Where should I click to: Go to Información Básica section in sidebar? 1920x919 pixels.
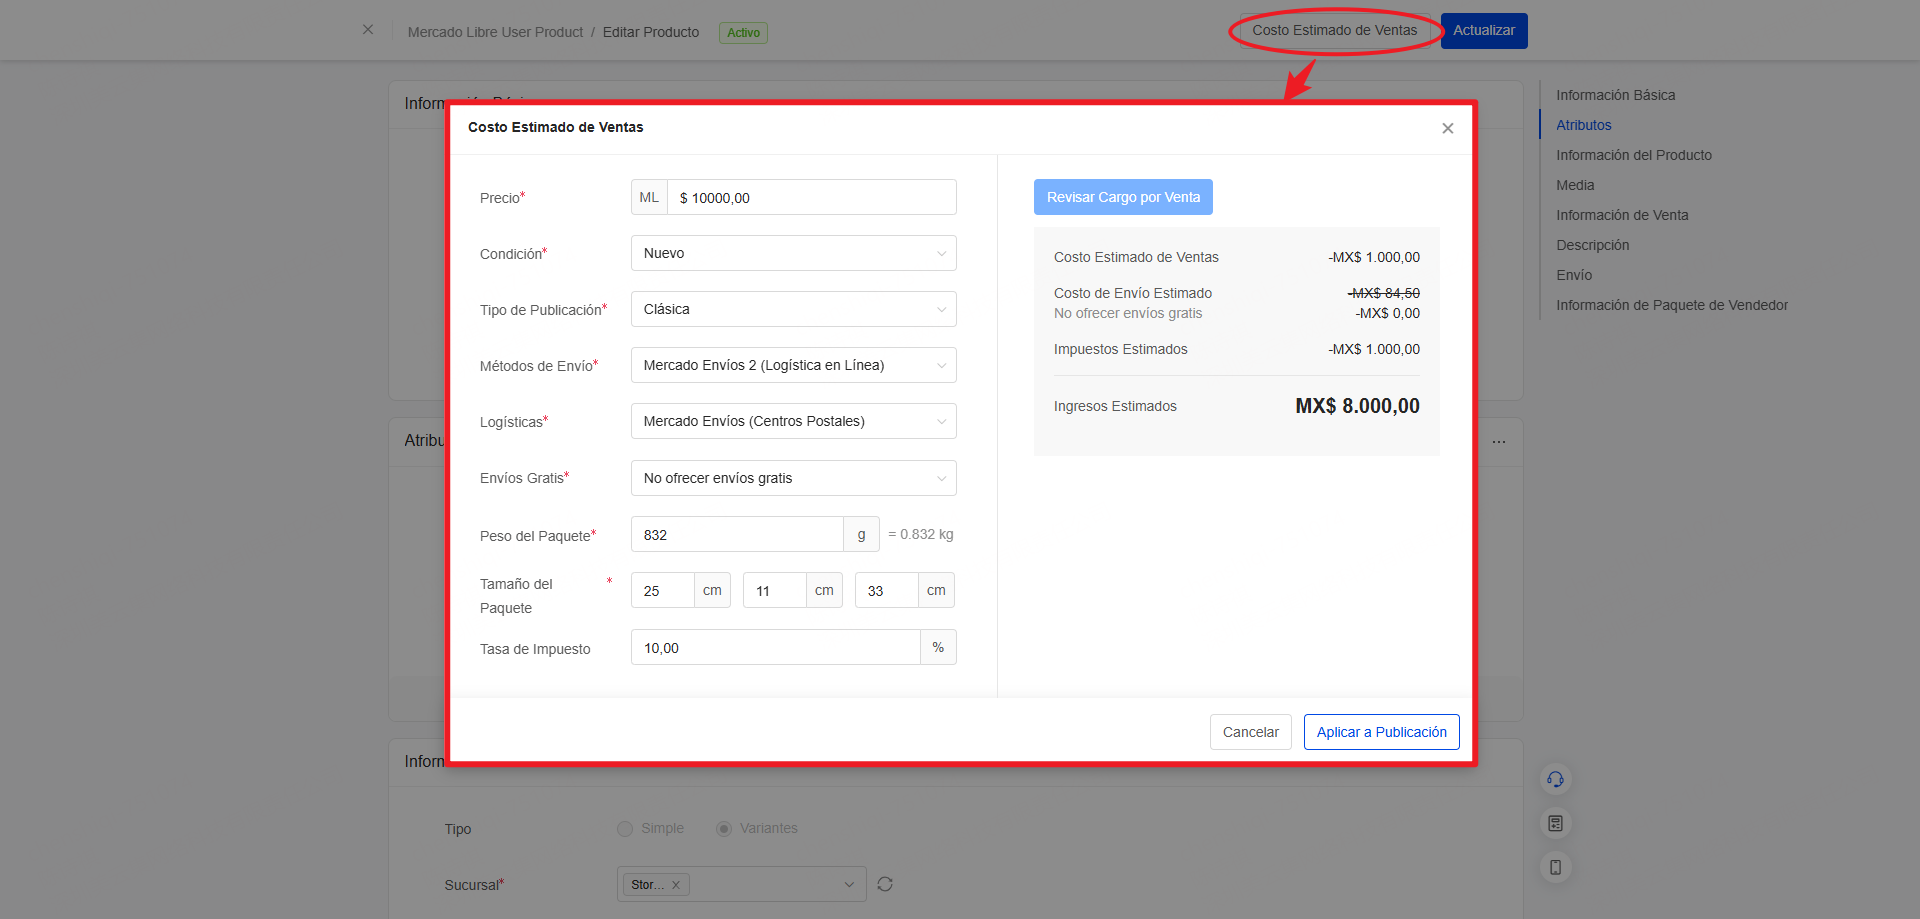[x=1615, y=95]
